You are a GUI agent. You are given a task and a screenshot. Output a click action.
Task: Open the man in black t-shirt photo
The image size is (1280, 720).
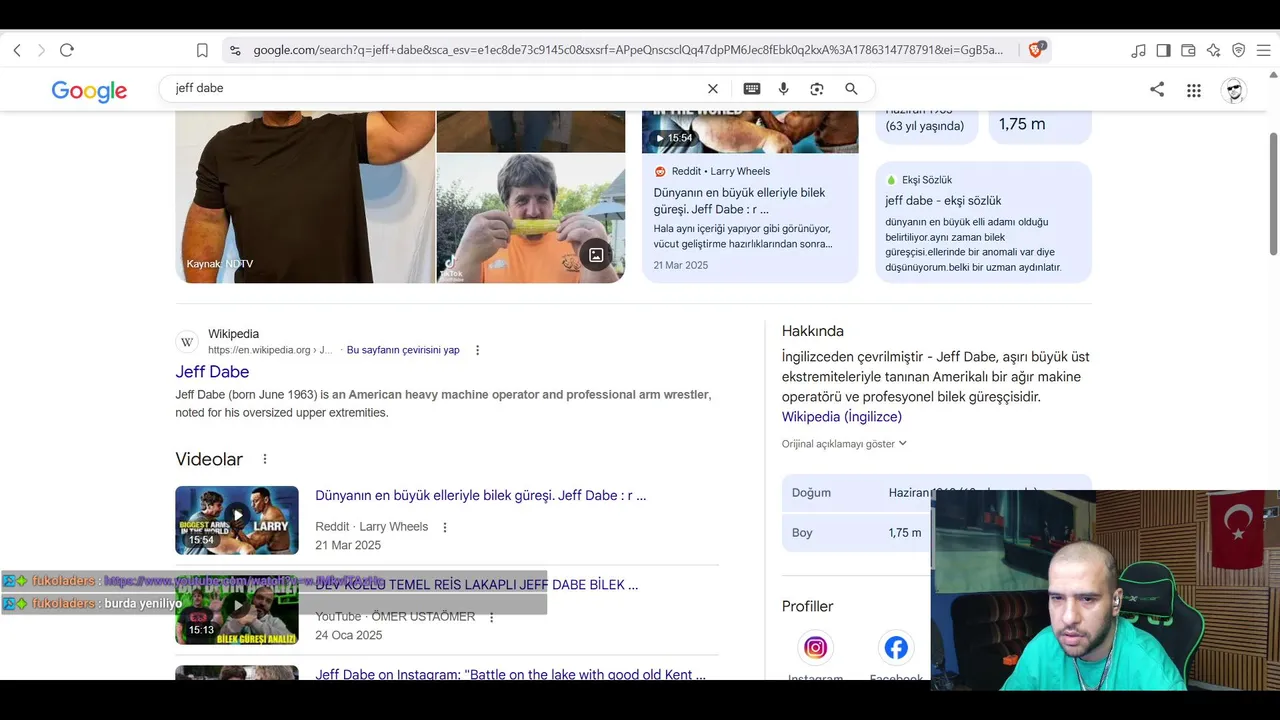point(305,197)
